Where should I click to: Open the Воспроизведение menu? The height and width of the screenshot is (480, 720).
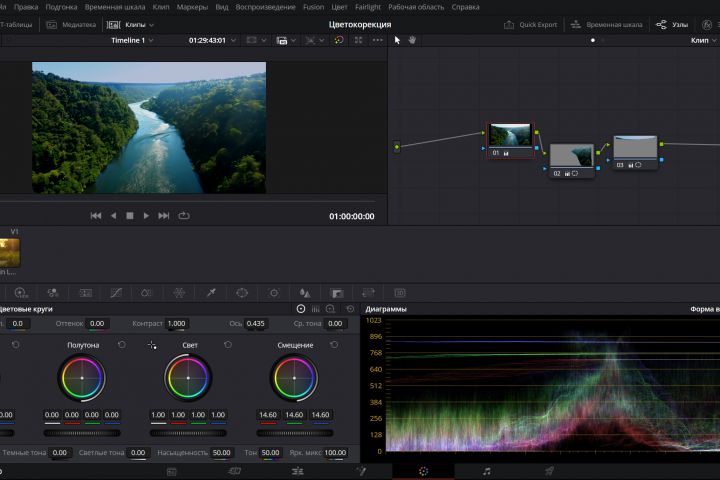(x=263, y=7)
